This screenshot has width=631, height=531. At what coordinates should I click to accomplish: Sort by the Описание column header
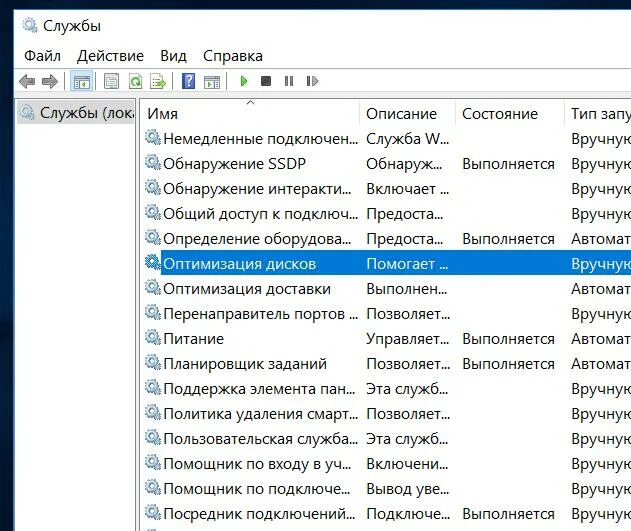(407, 113)
